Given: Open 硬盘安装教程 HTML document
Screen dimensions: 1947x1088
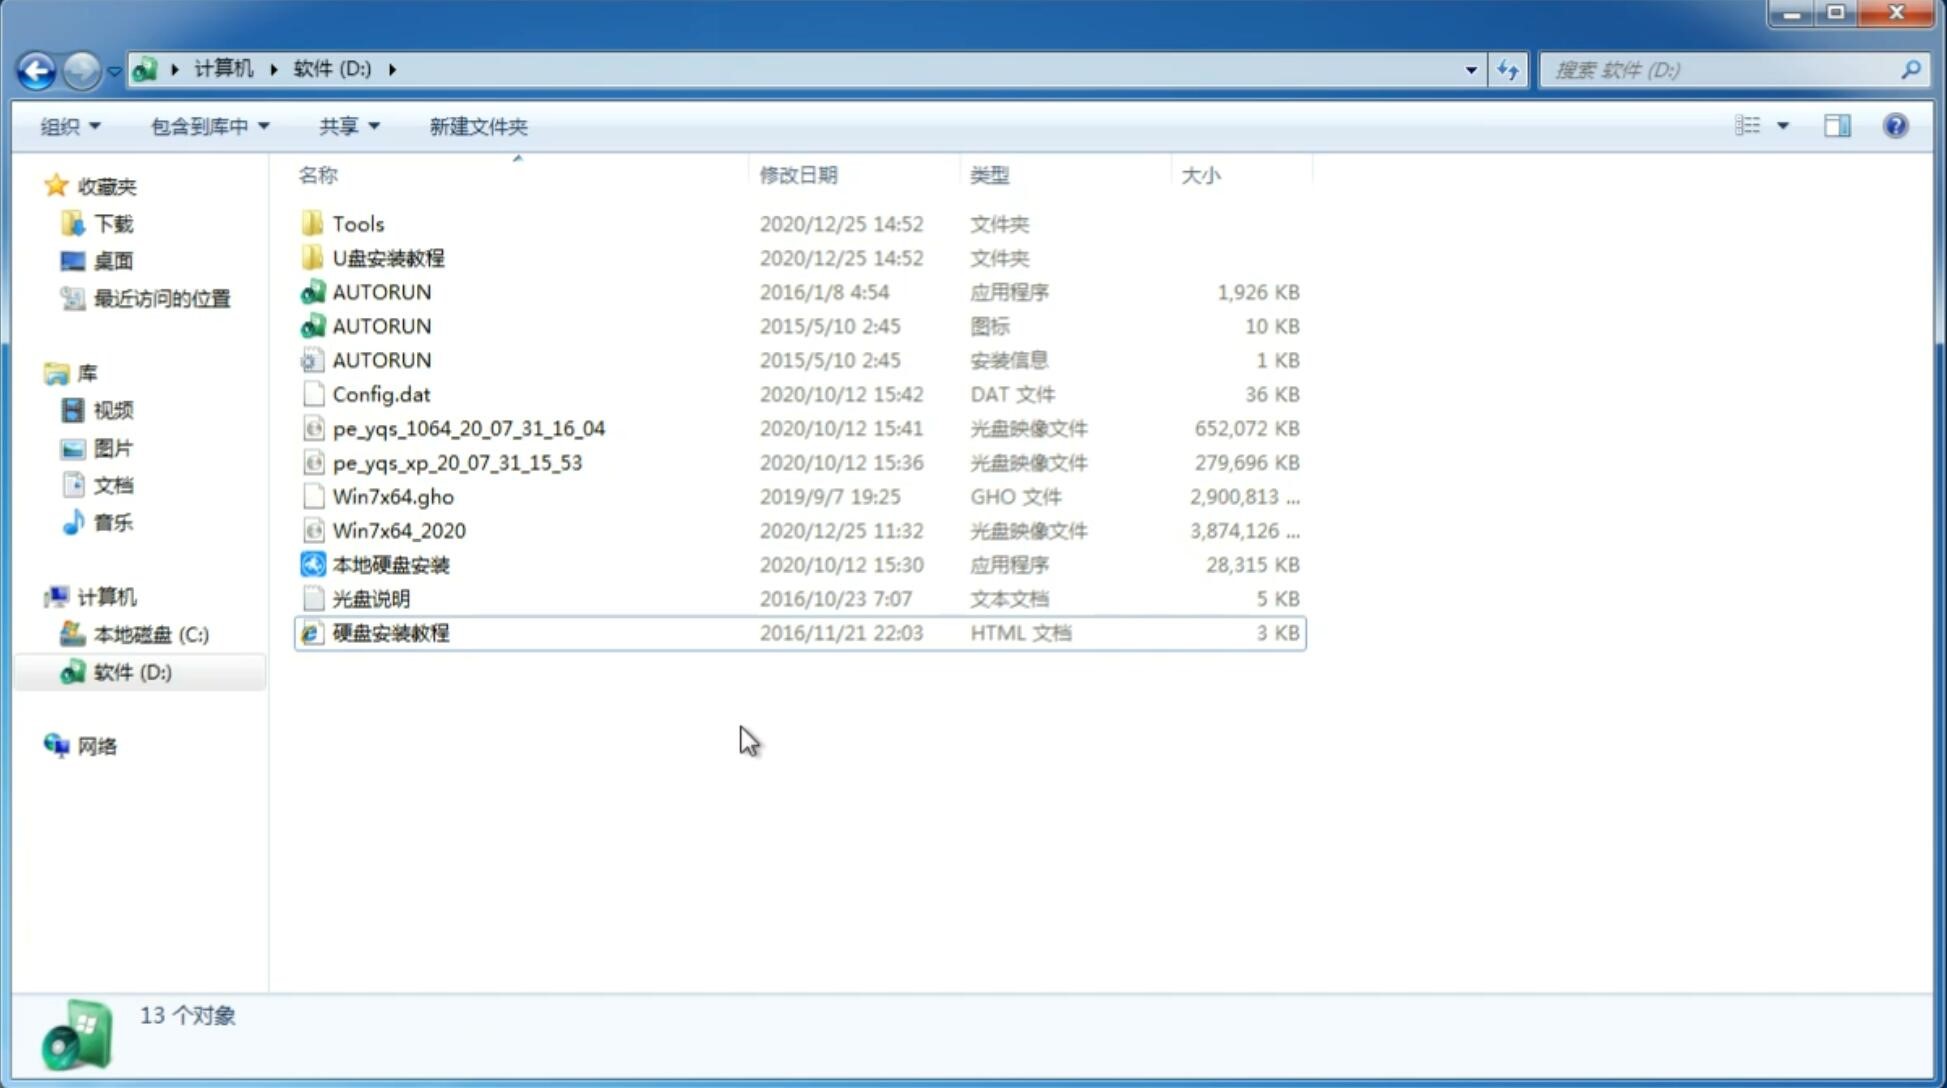Looking at the screenshot, I should [390, 632].
